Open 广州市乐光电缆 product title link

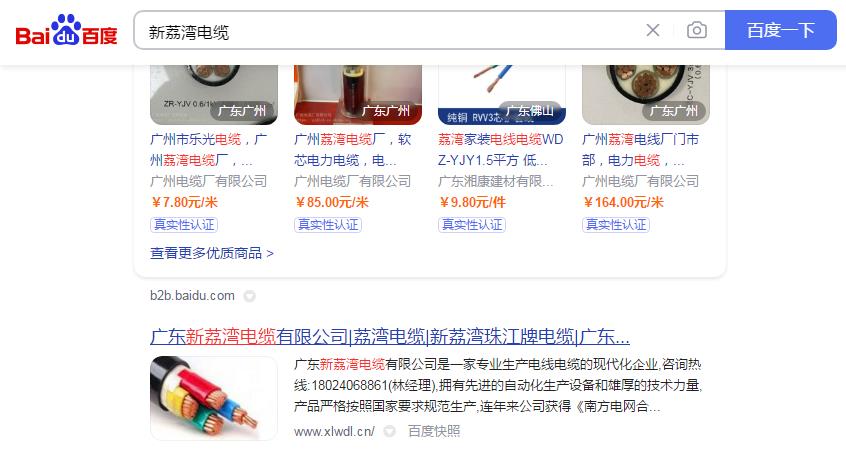point(209,150)
